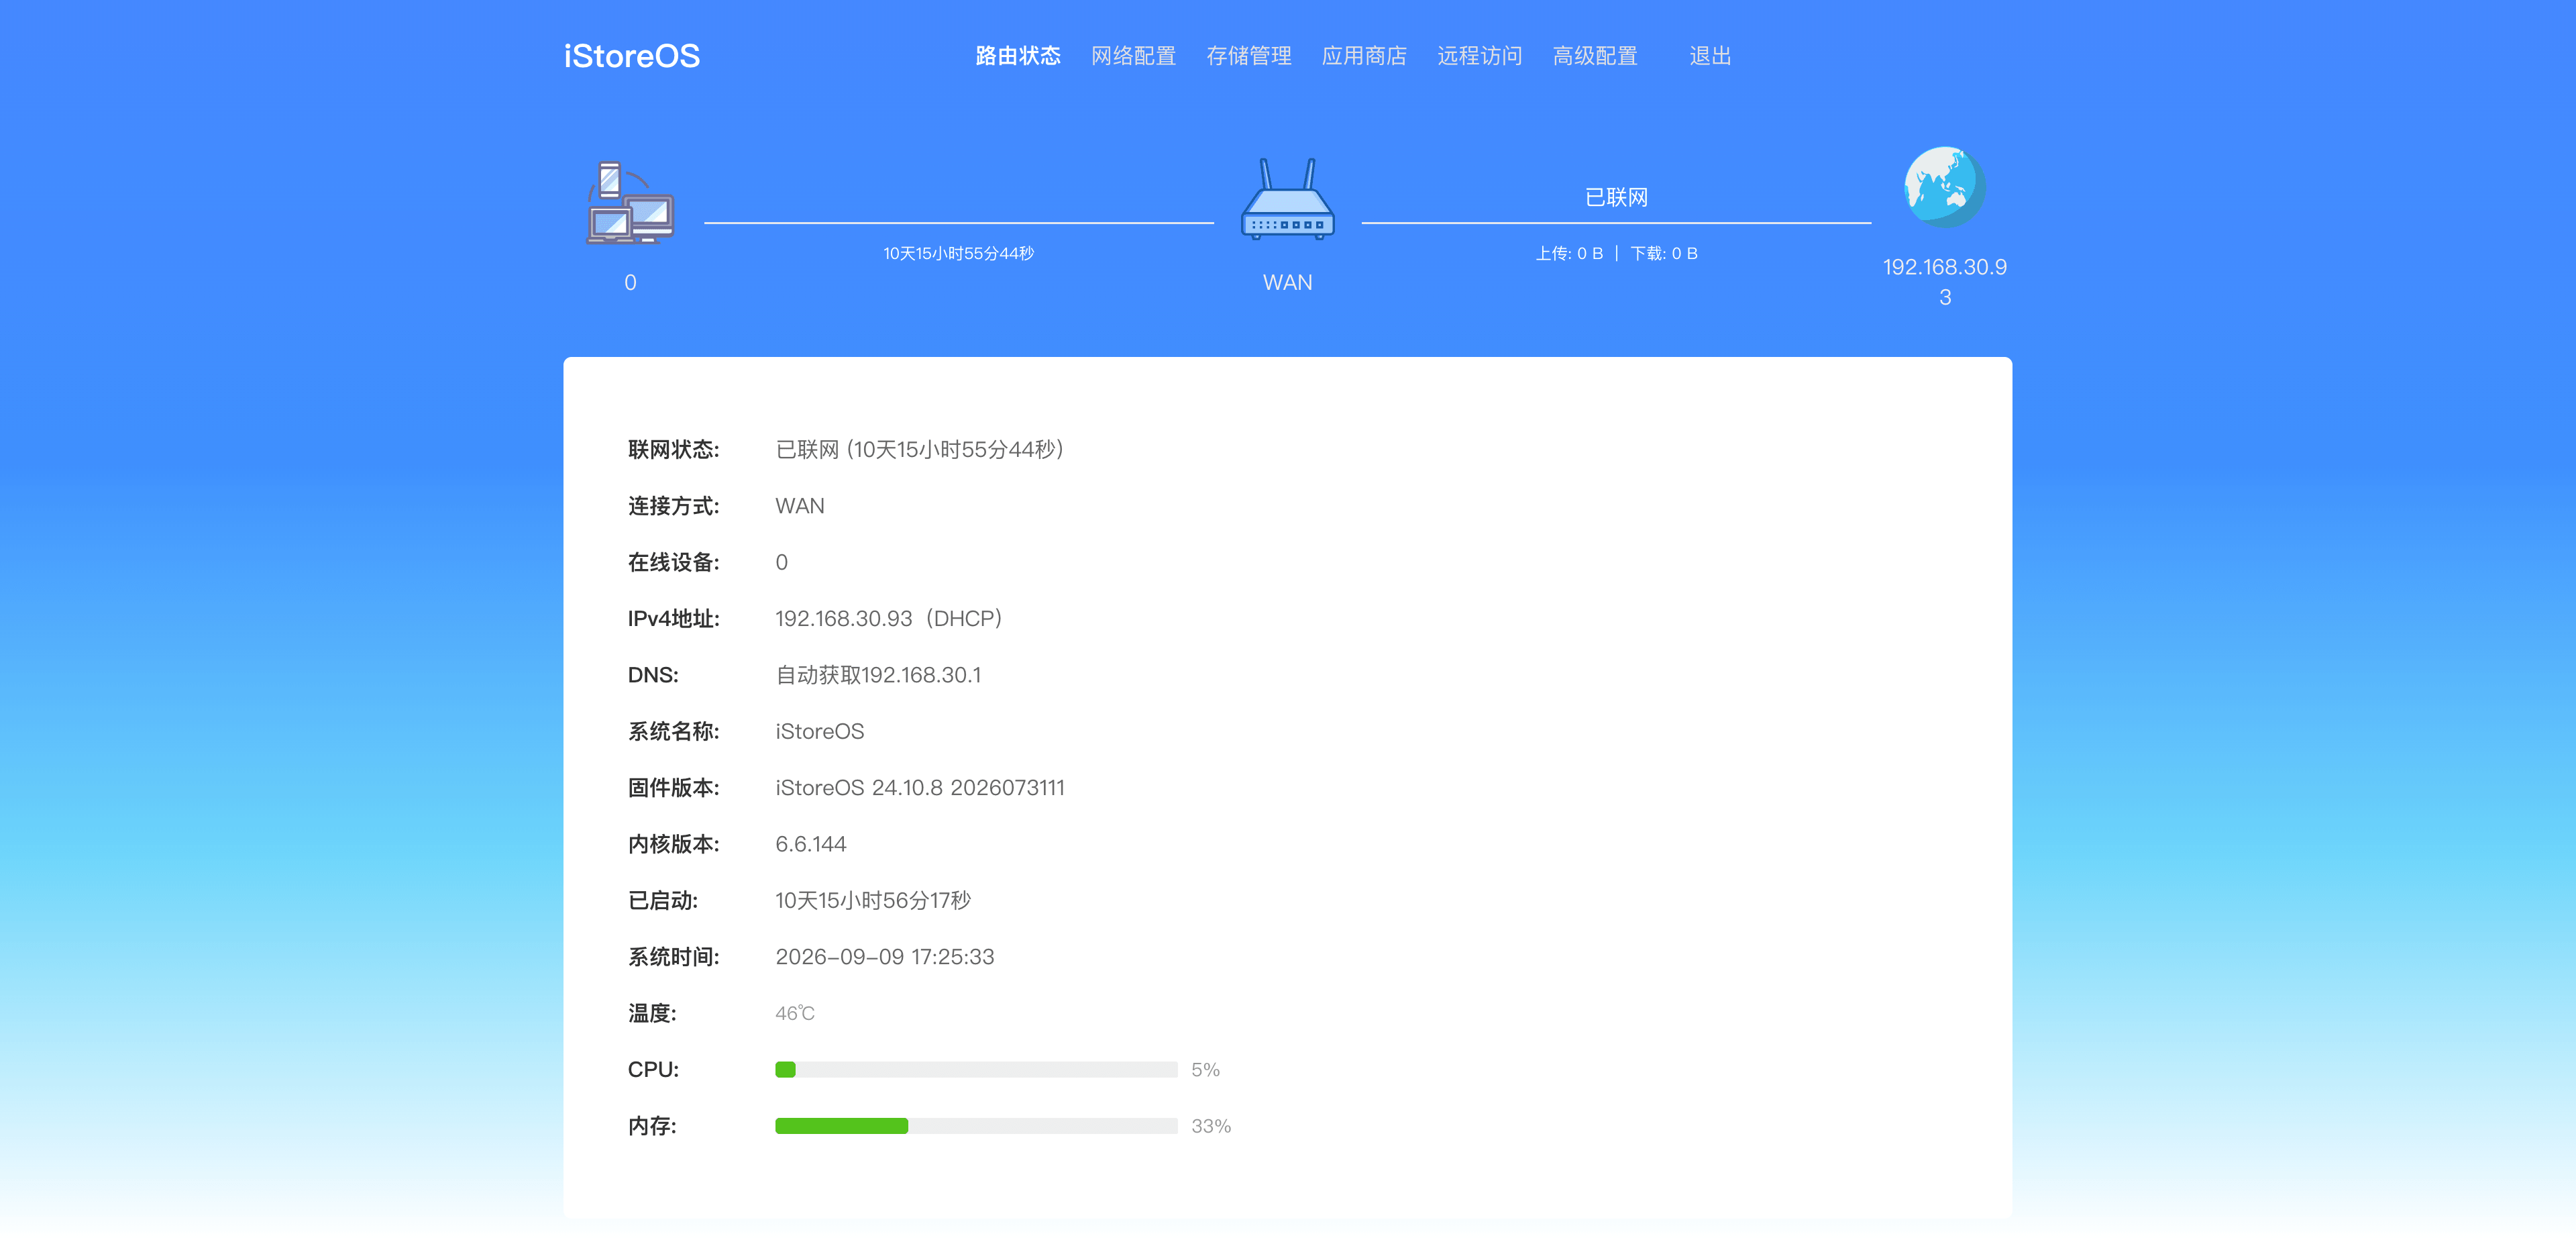Click the IP address under the globe
Image resolution: width=2576 pixels, height=1240 pixels.
tap(1944, 282)
